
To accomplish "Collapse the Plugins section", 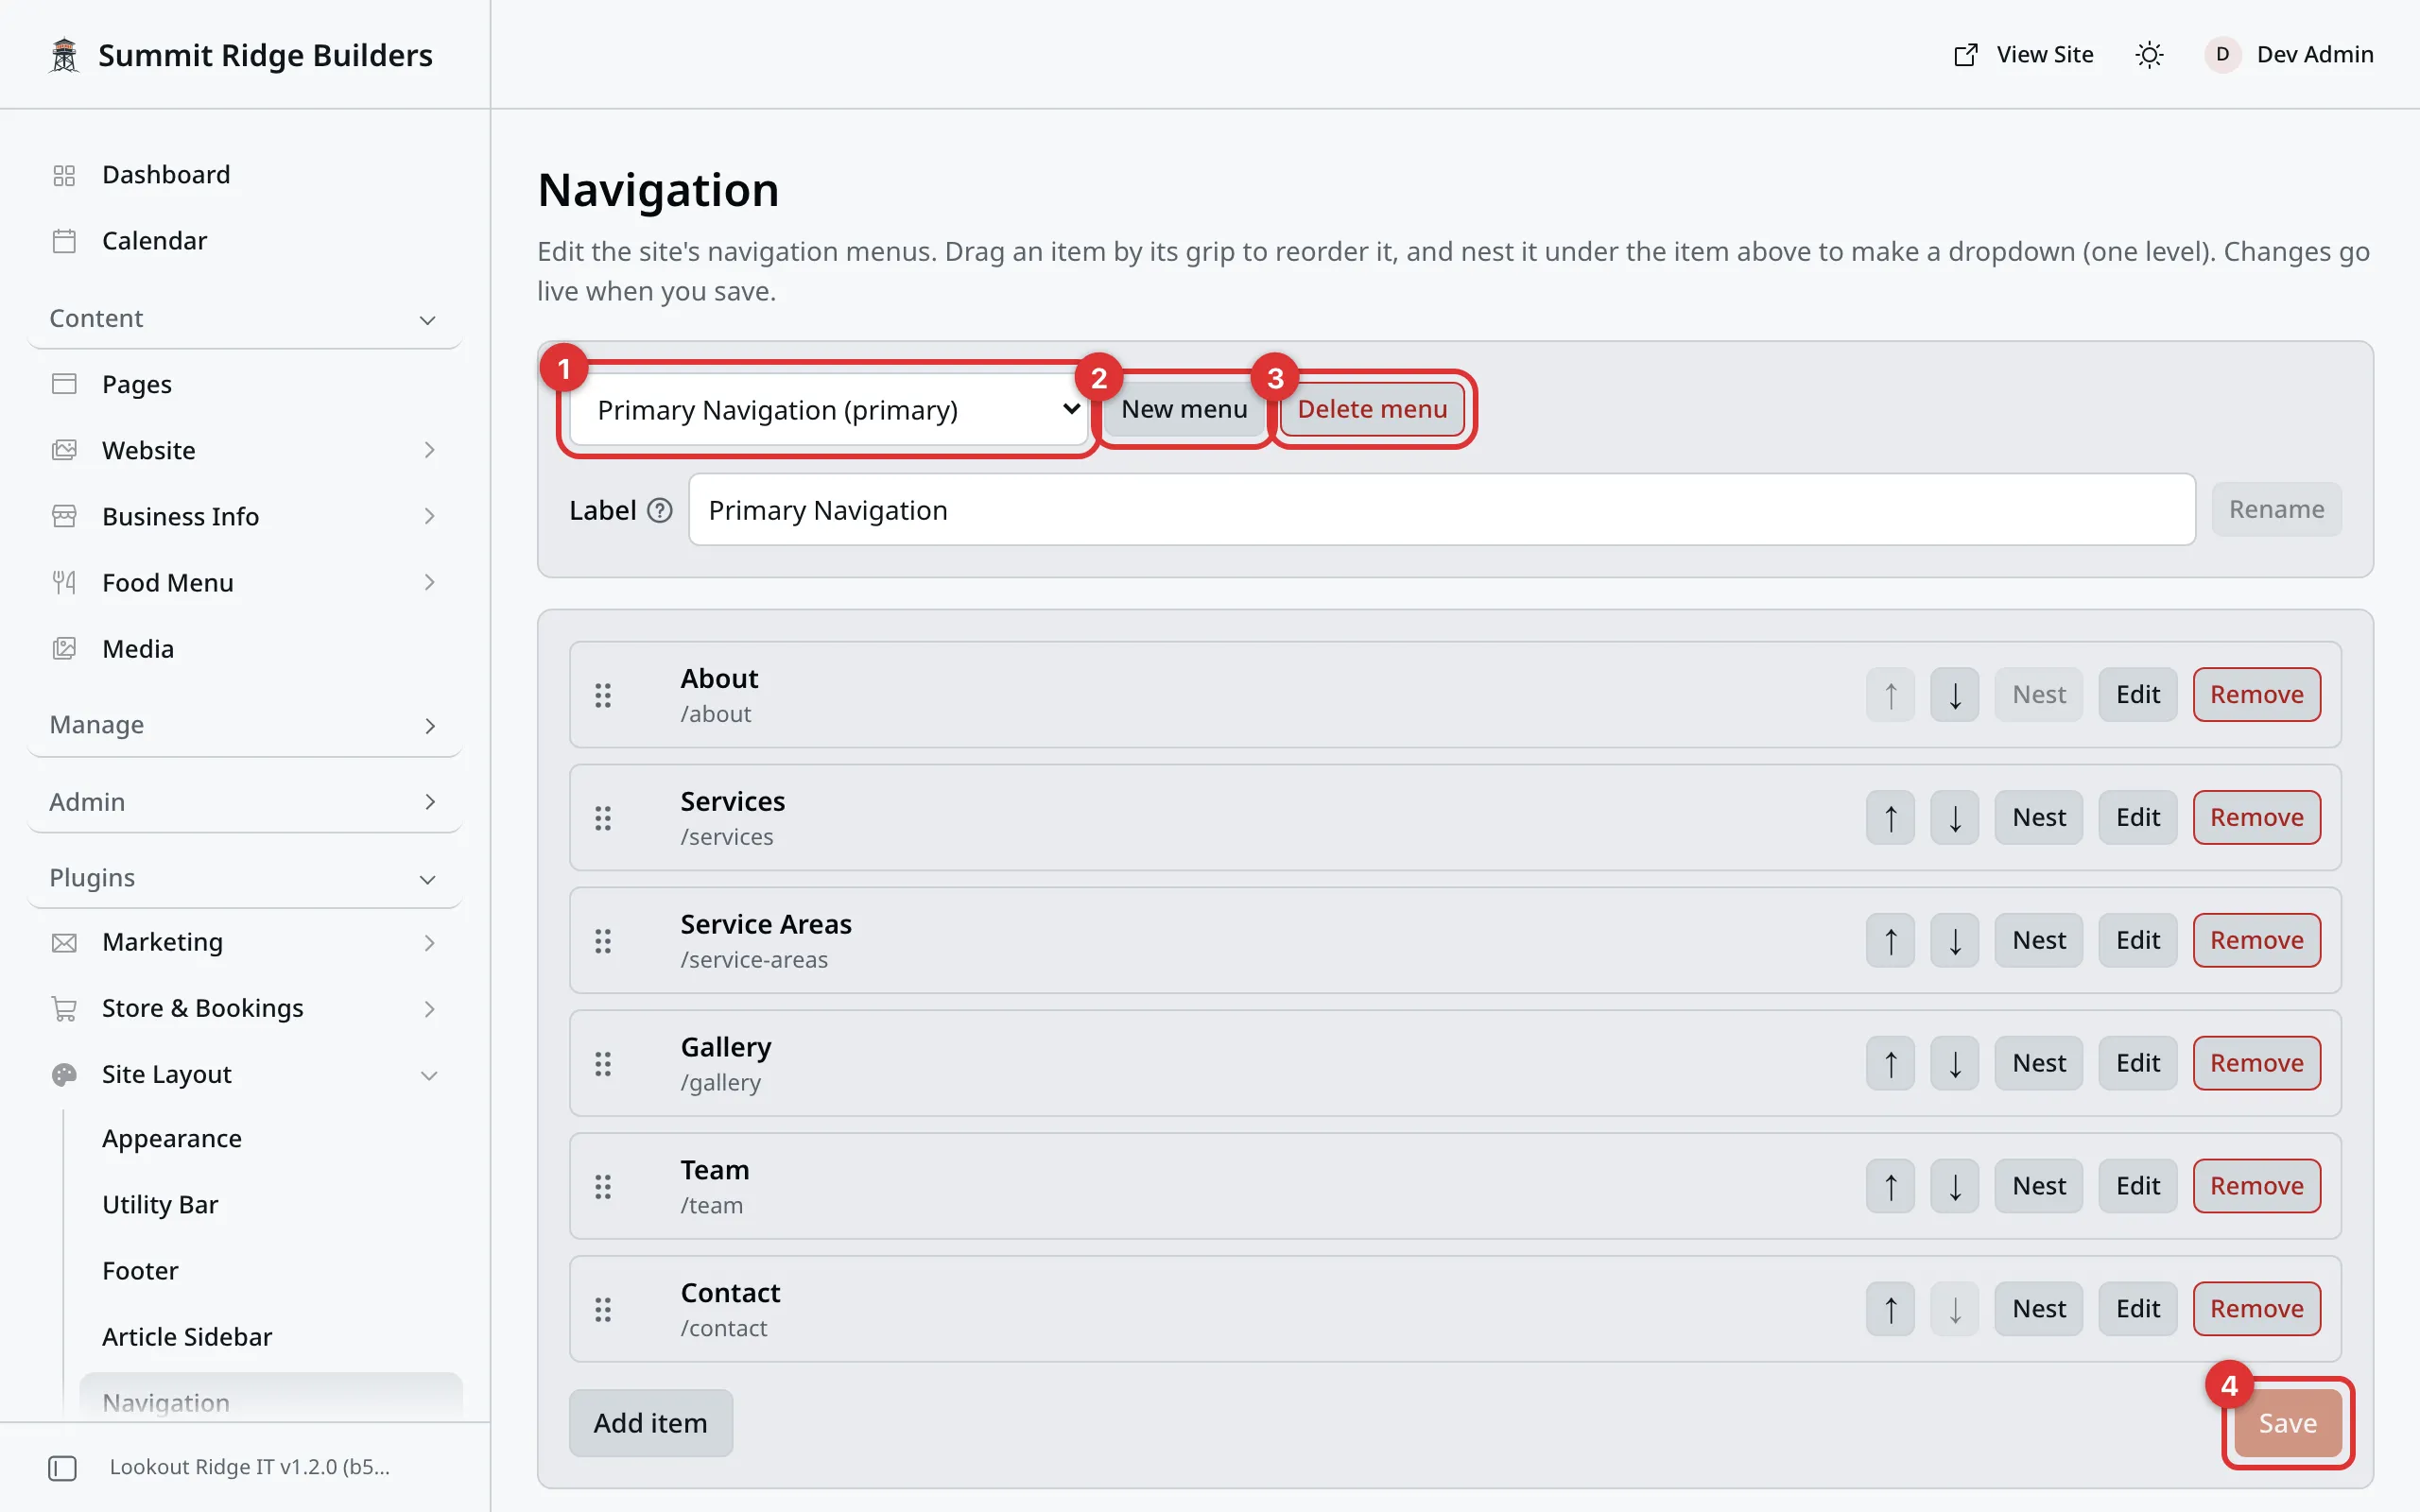I will tap(245, 878).
